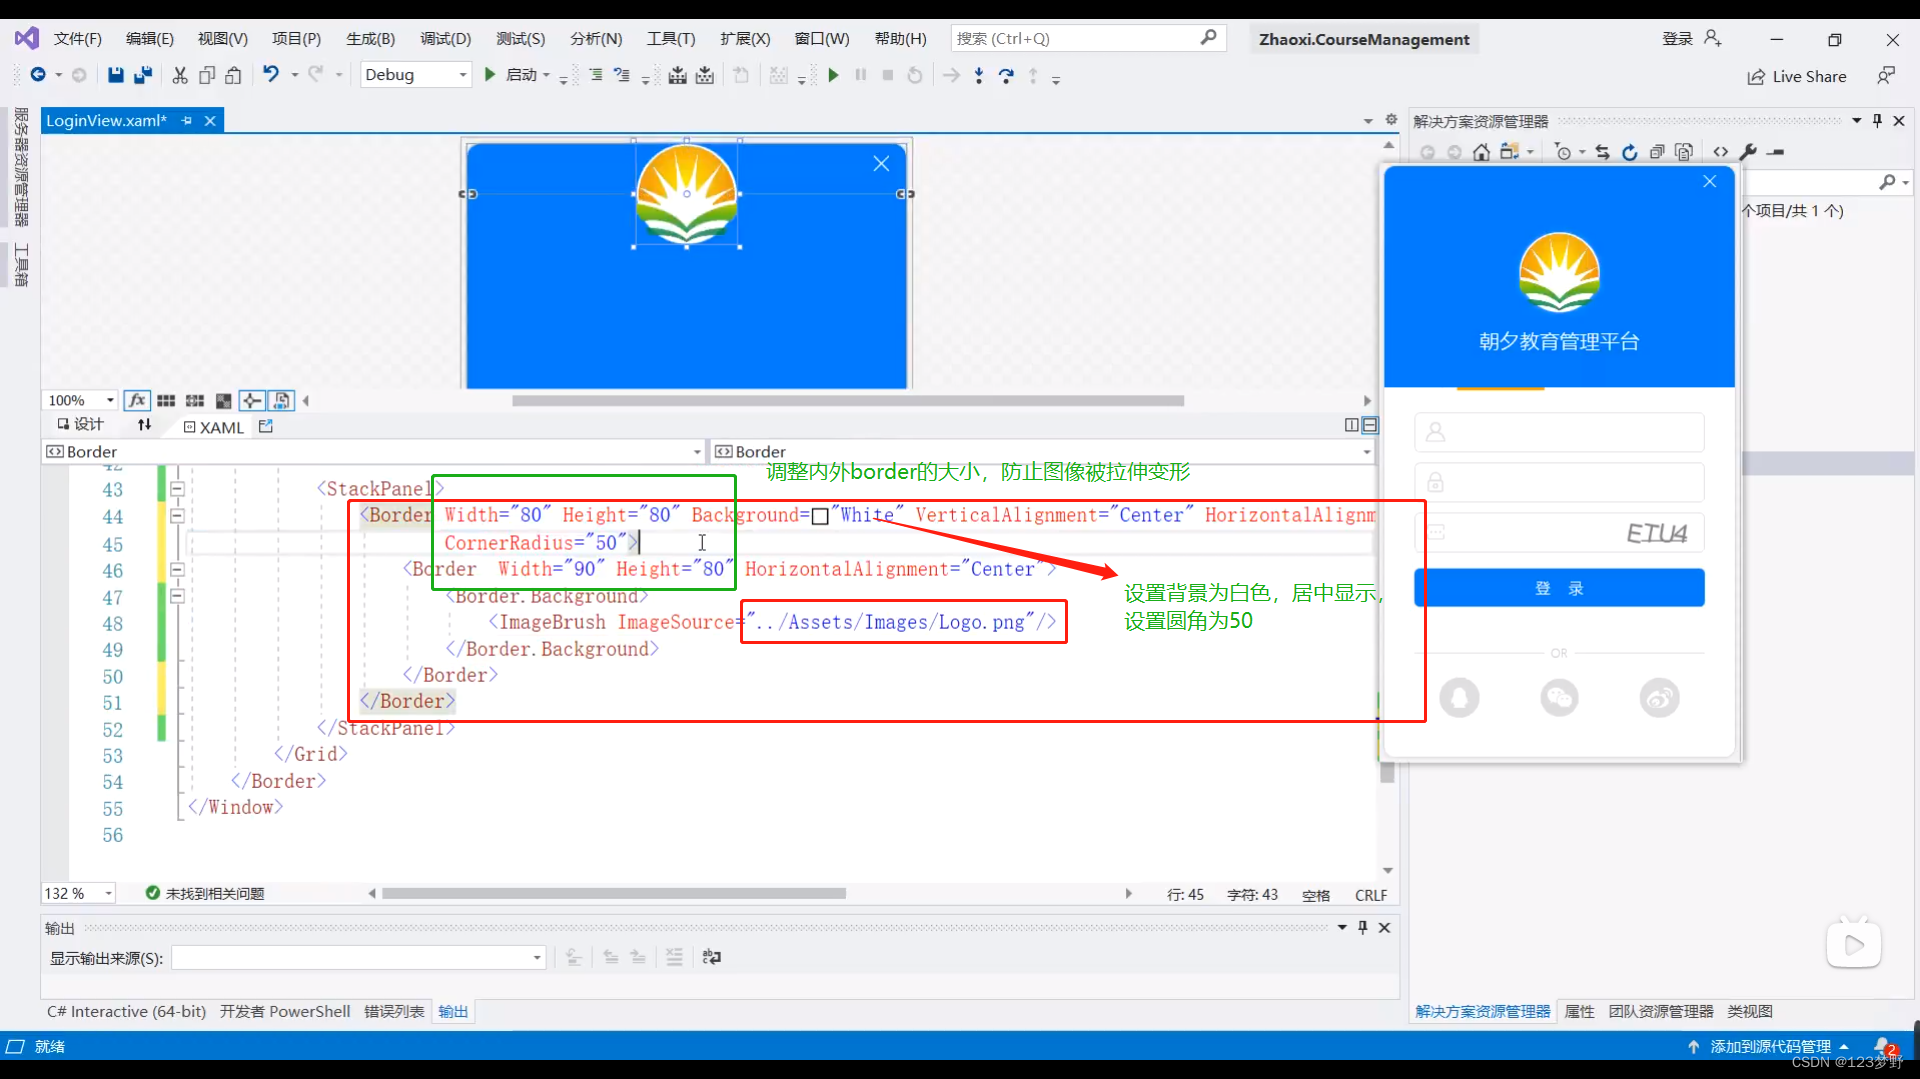The width and height of the screenshot is (1920, 1079).
Task: Click the Properties wrench icon
Action: [1748, 152]
